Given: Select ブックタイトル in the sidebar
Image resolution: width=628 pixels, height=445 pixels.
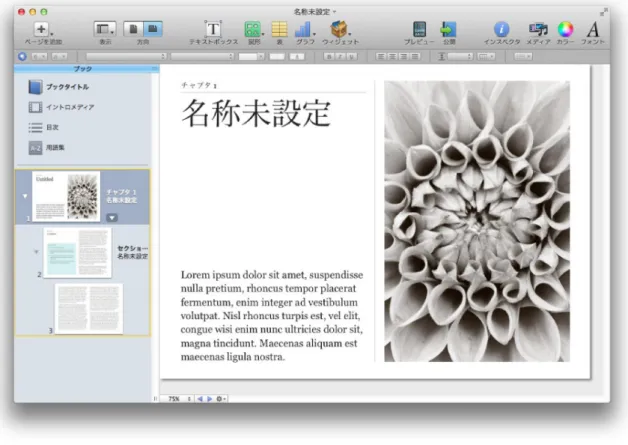Looking at the screenshot, I should coord(67,87).
